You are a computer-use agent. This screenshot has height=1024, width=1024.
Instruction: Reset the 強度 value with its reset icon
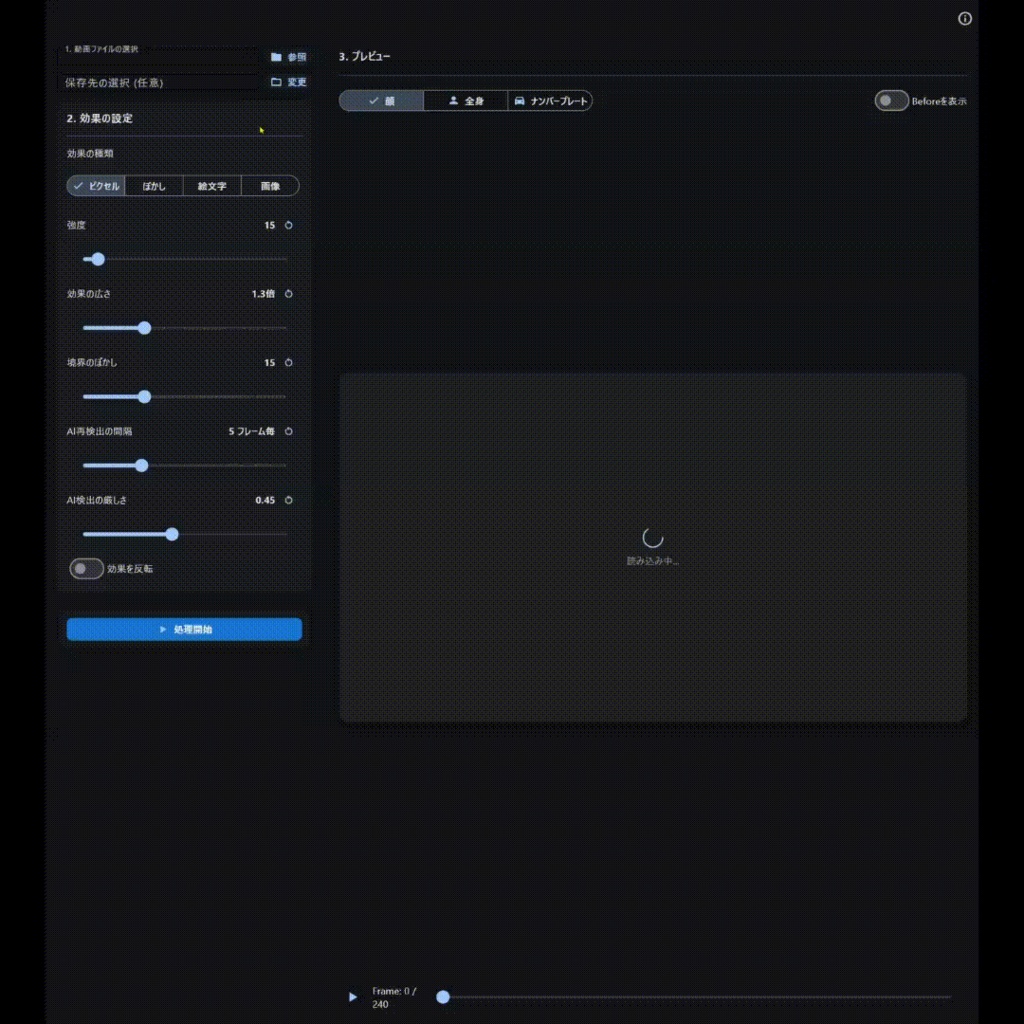coord(289,225)
